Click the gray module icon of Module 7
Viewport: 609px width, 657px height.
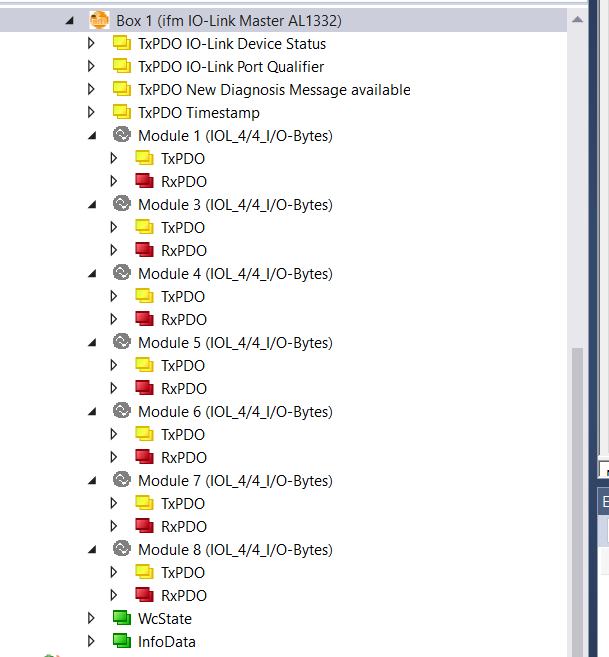122,480
